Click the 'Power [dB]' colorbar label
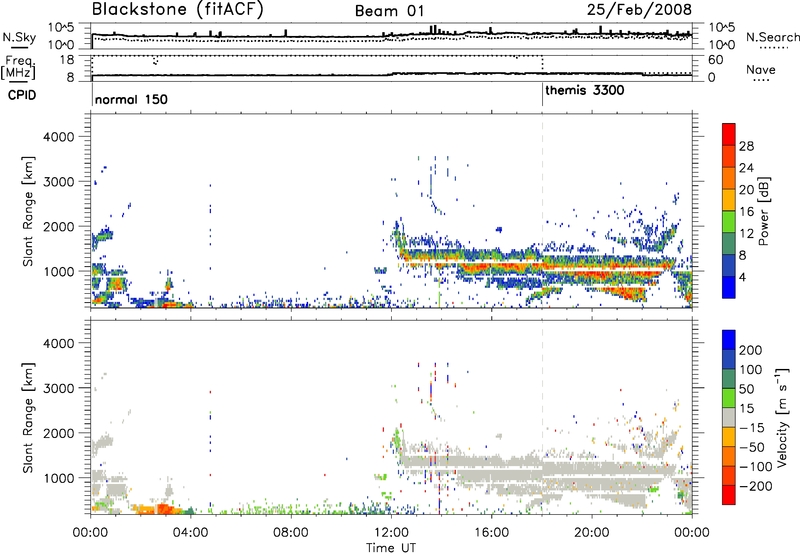The width and height of the screenshot is (800, 554). (763, 211)
